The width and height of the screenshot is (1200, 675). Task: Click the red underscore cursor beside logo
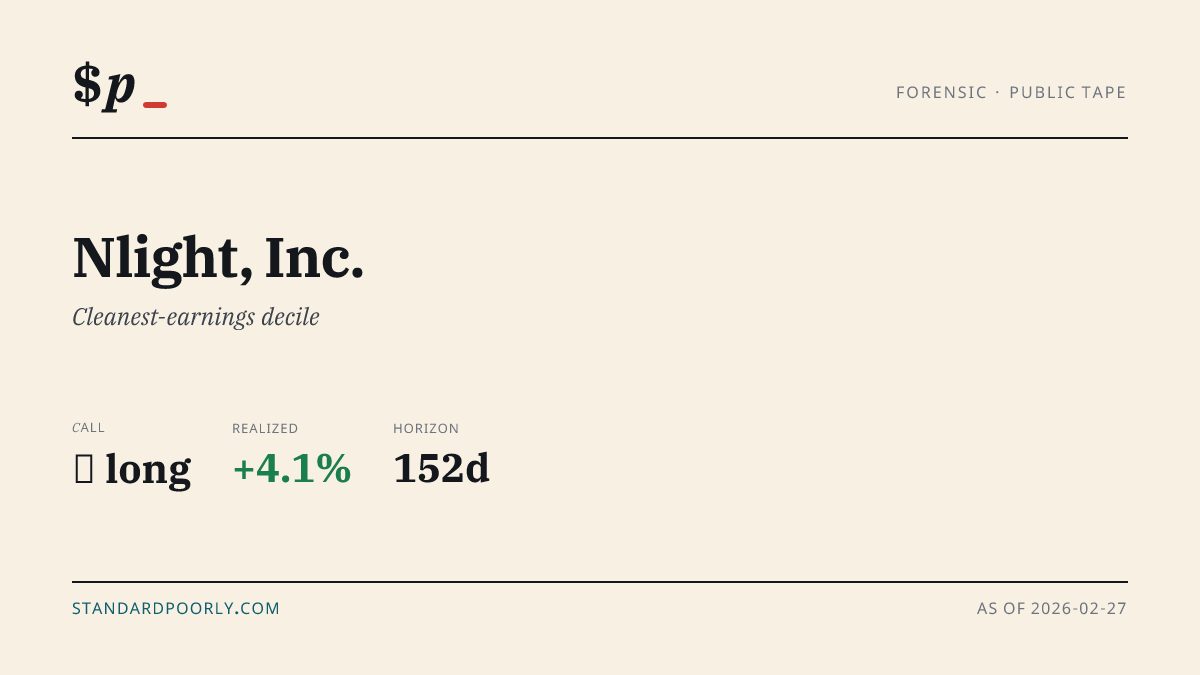155,105
